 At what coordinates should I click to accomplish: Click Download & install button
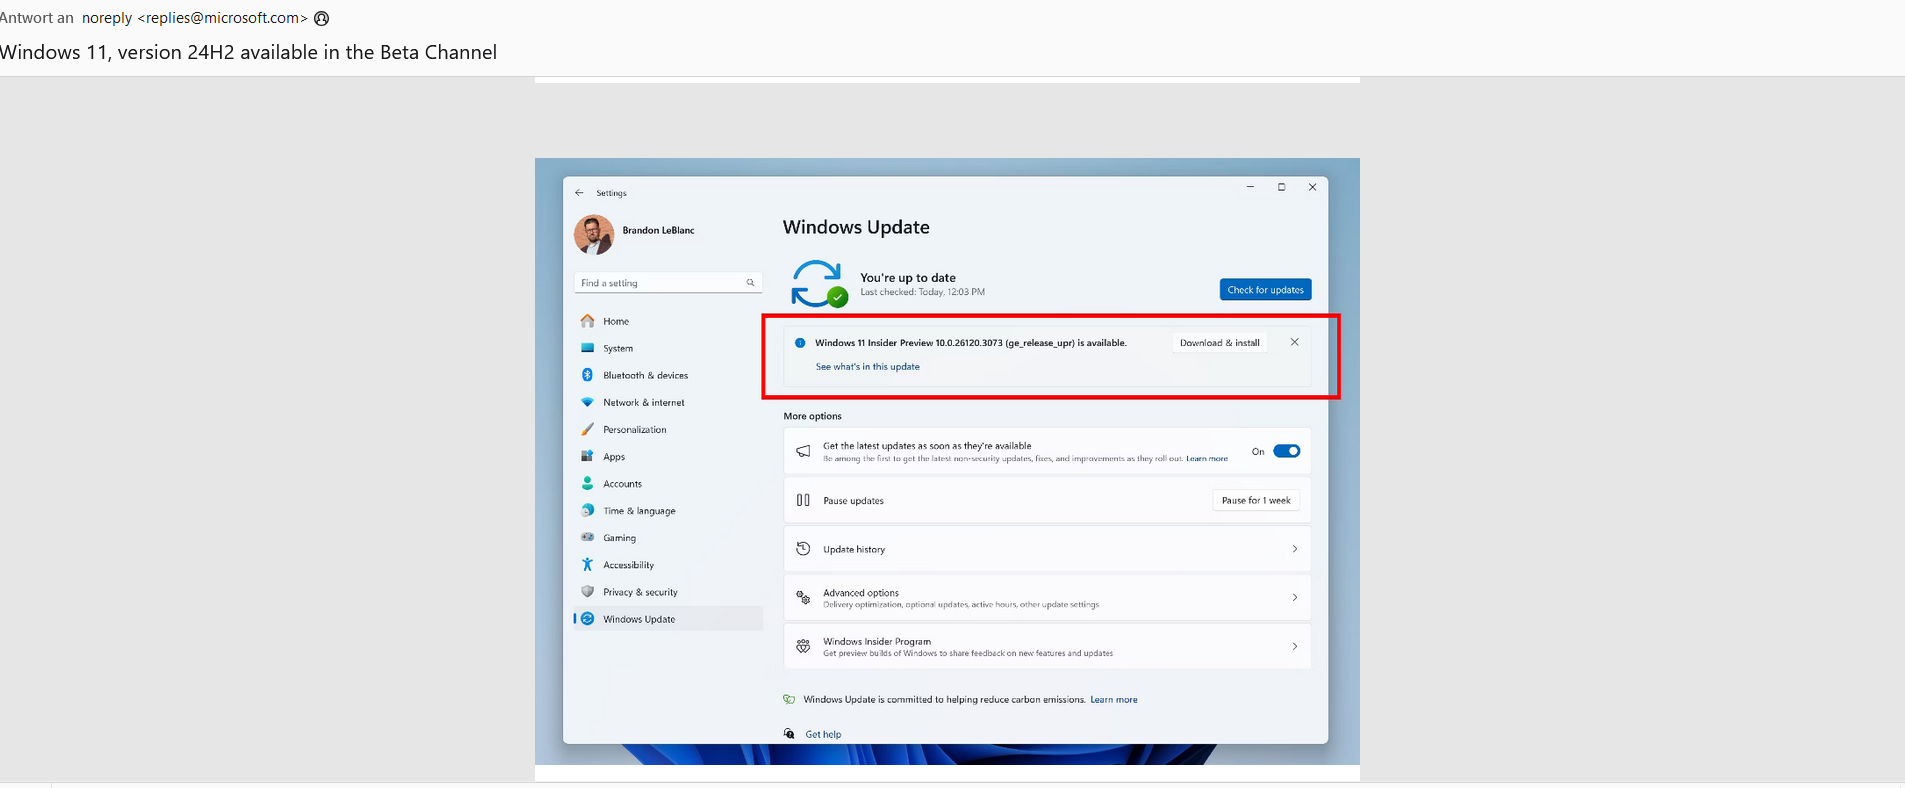(x=1219, y=343)
